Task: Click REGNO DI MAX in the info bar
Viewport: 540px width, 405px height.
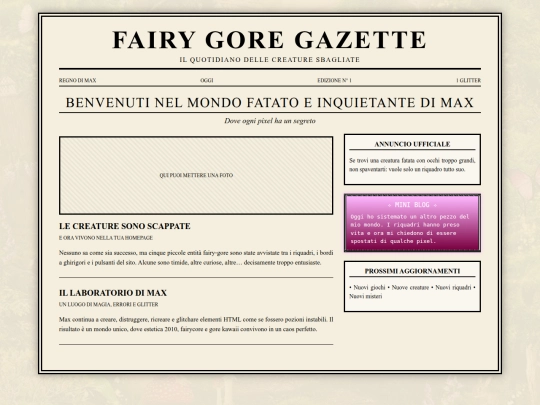Action: click(x=77, y=80)
